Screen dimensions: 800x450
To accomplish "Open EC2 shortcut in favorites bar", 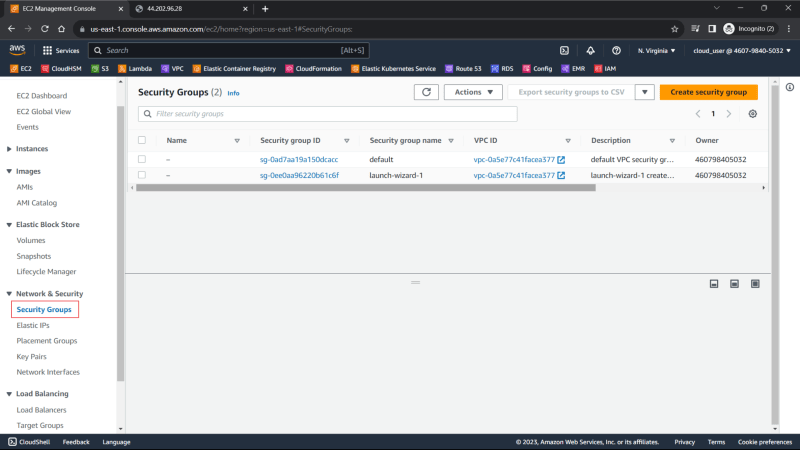I will pos(21,68).
